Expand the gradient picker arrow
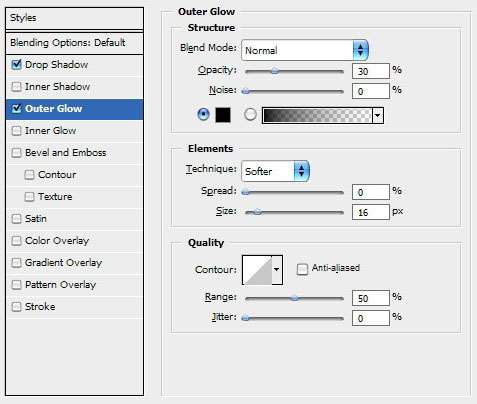This screenshot has height=404, width=477. pos(378,115)
